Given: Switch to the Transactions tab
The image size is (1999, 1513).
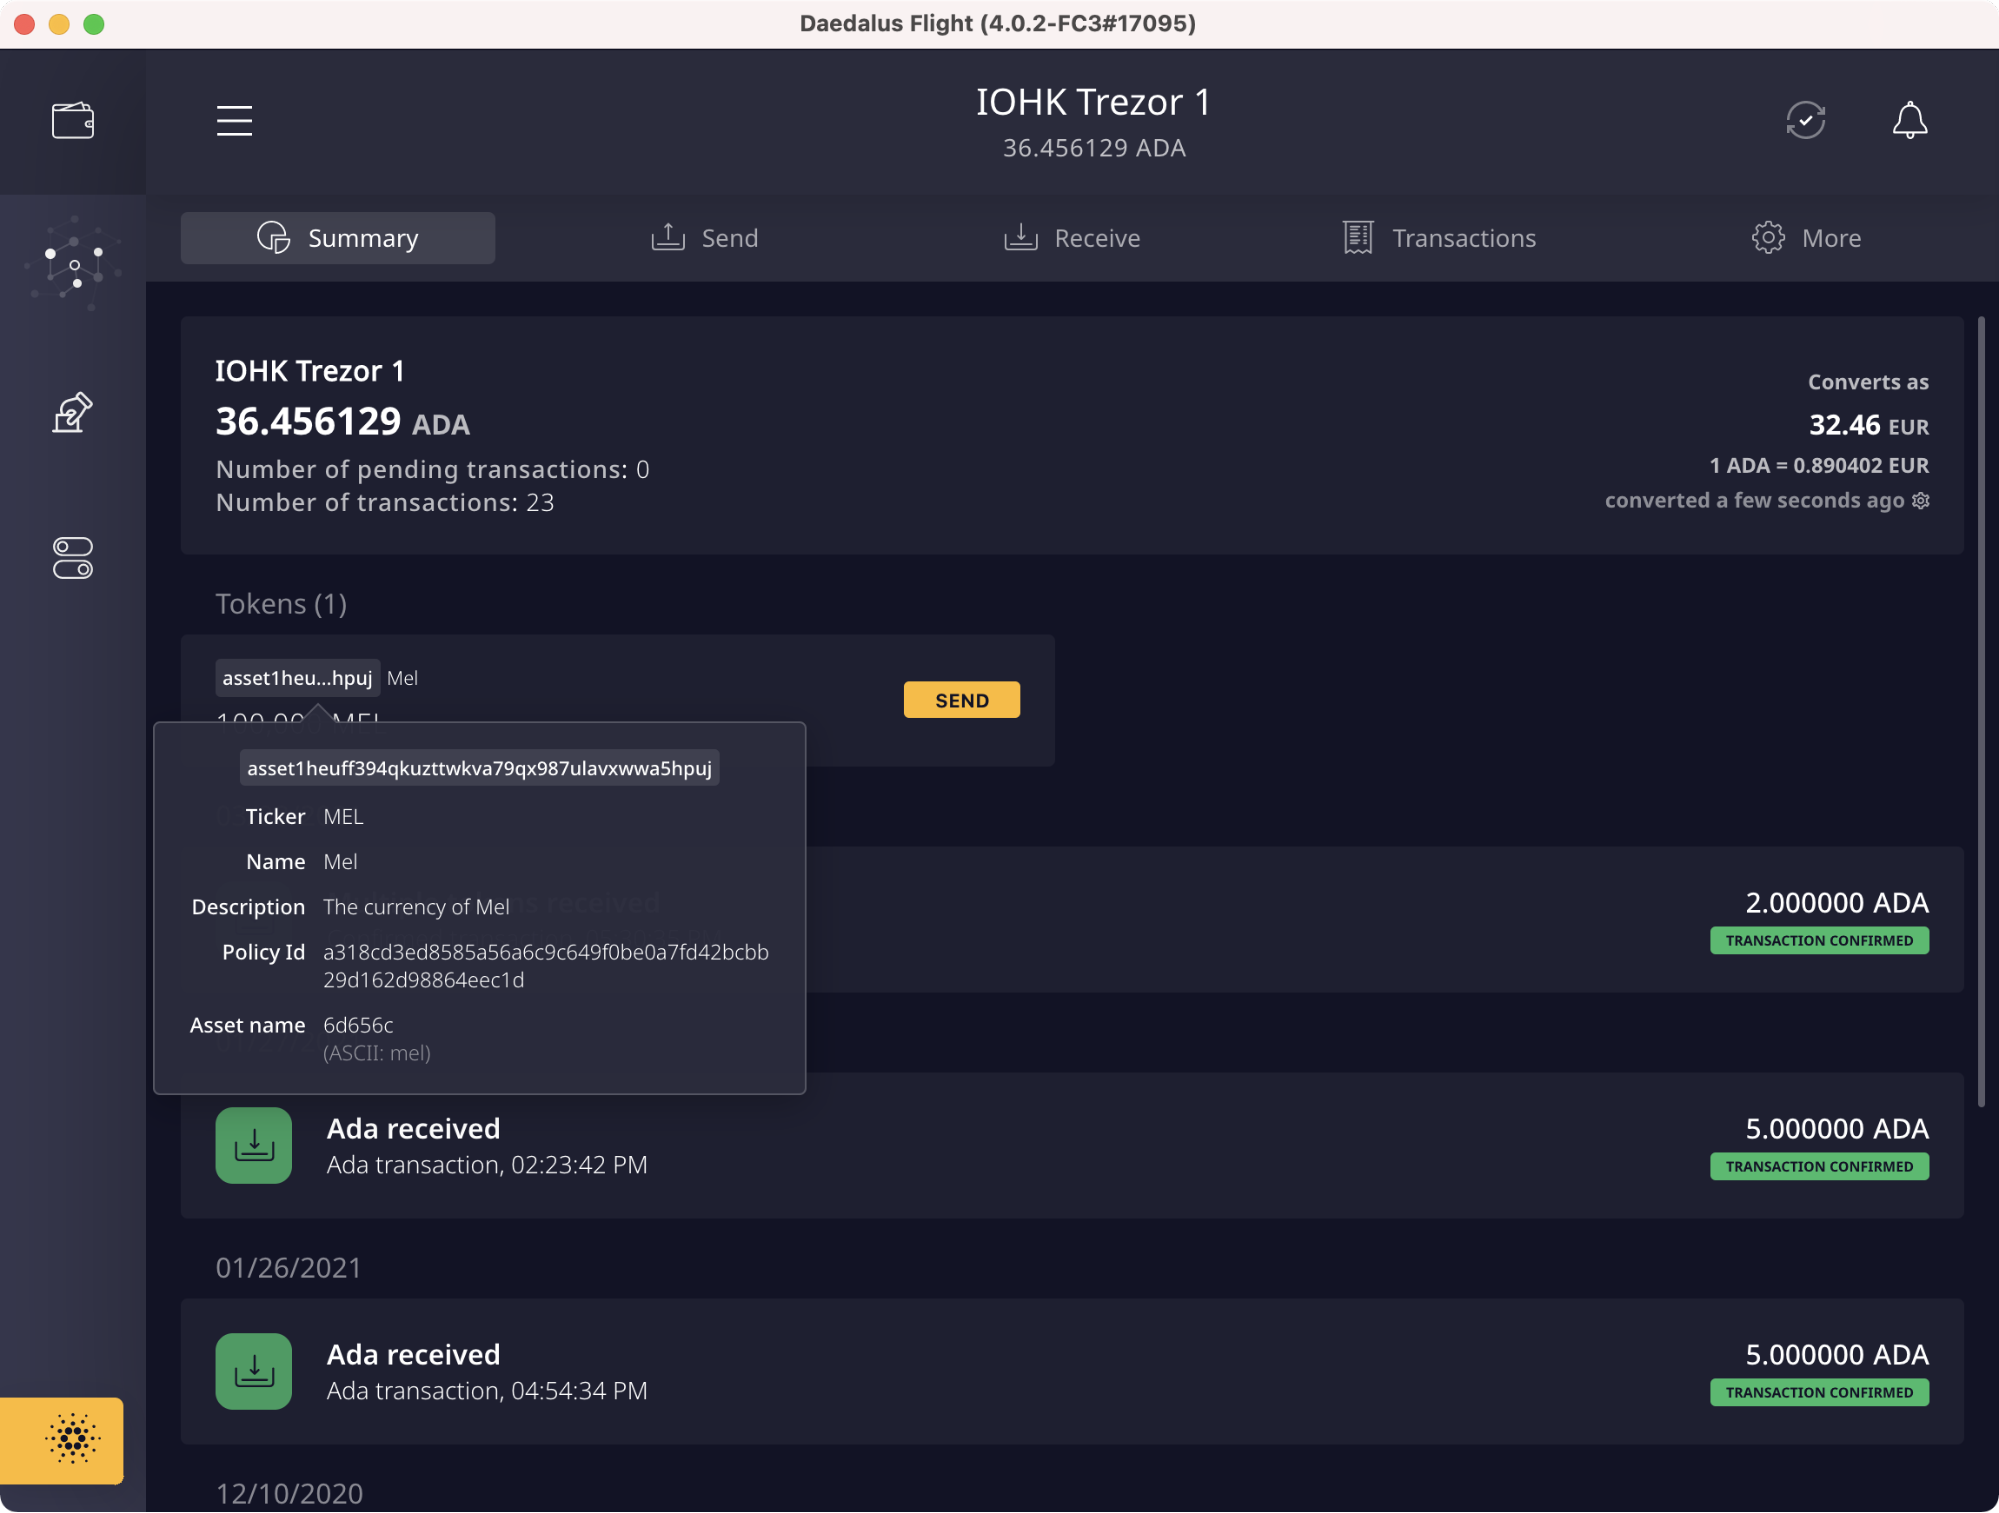Looking at the screenshot, I should pyautogui.click(x=1439, y=238).
